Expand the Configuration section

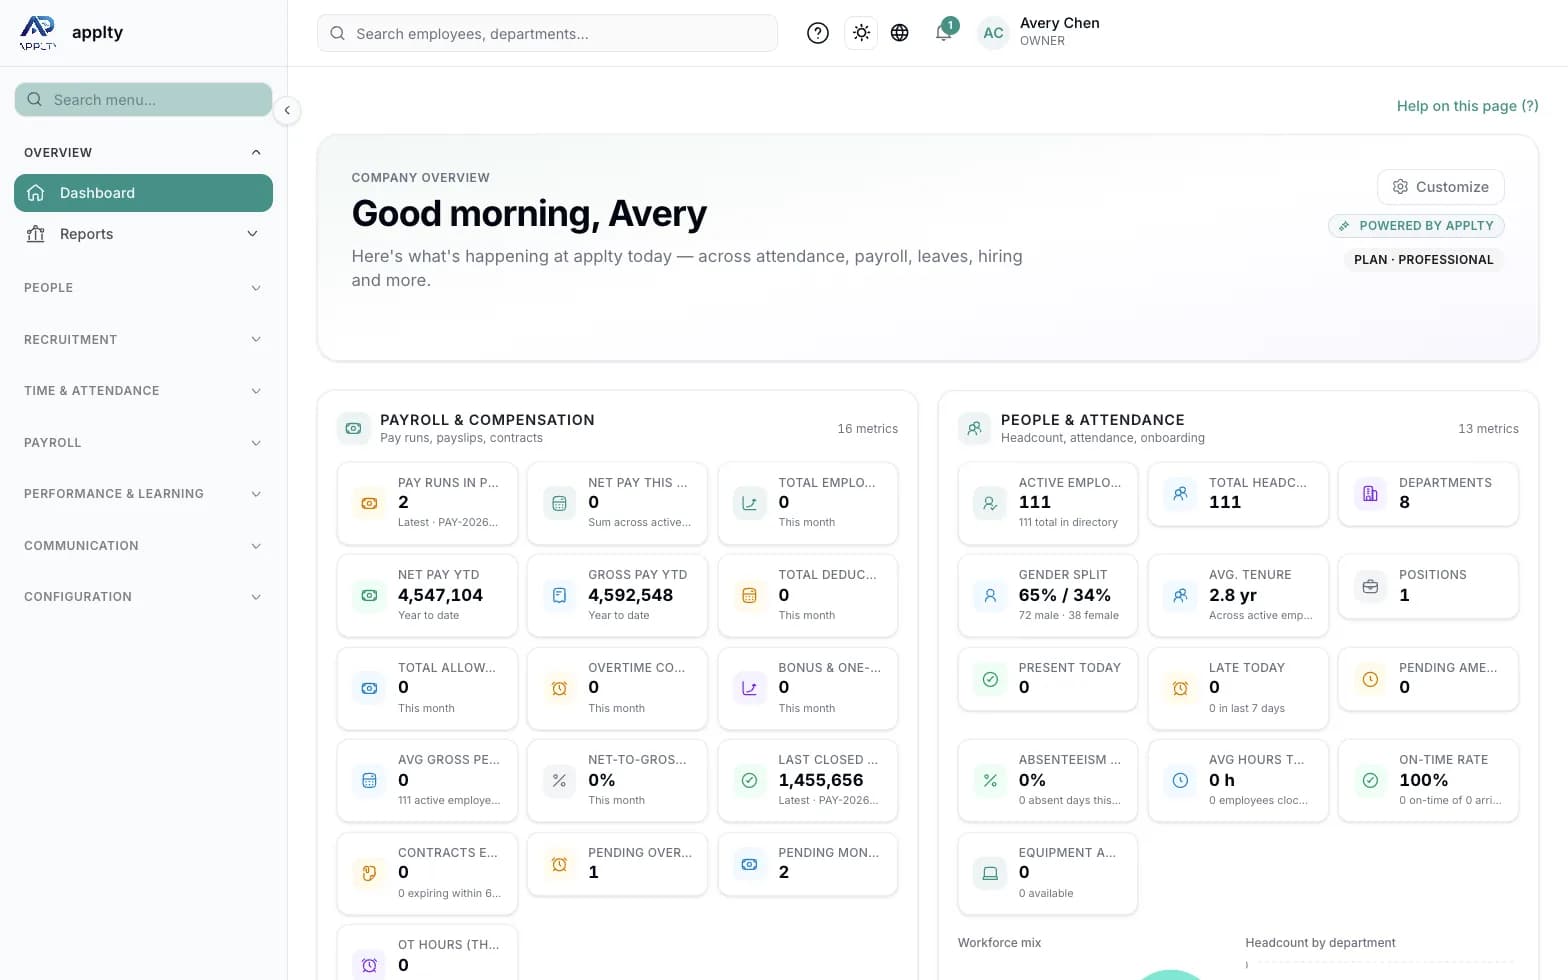click(x=143, y=597)
